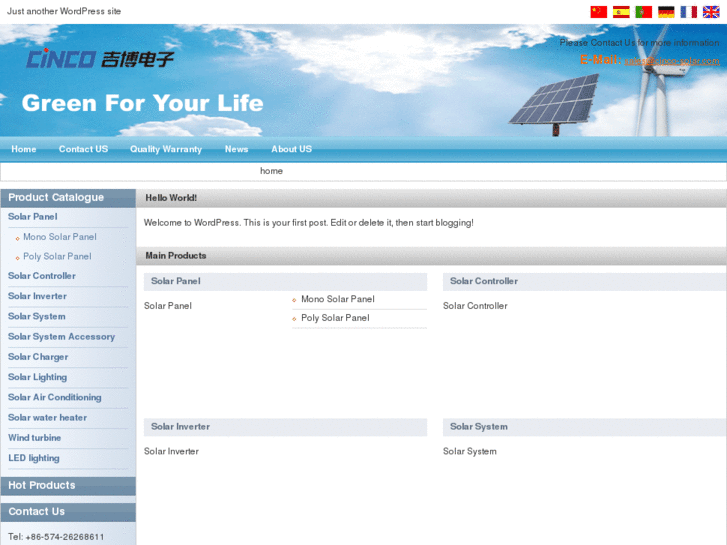727x545 pixels.
Task: Open the Hello World! post title
Action: click(171, 198)
